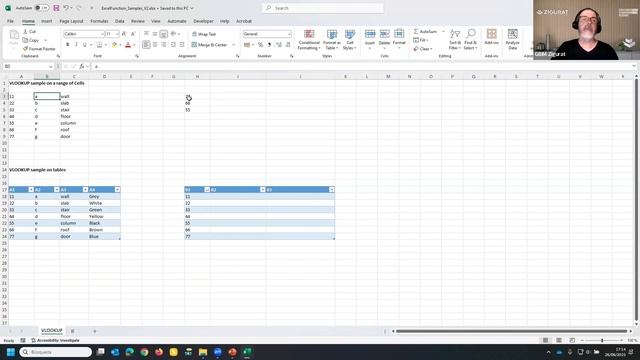This screenshot has width=640, height=360.
Task: Toggle Align Left
Action: 146,44
